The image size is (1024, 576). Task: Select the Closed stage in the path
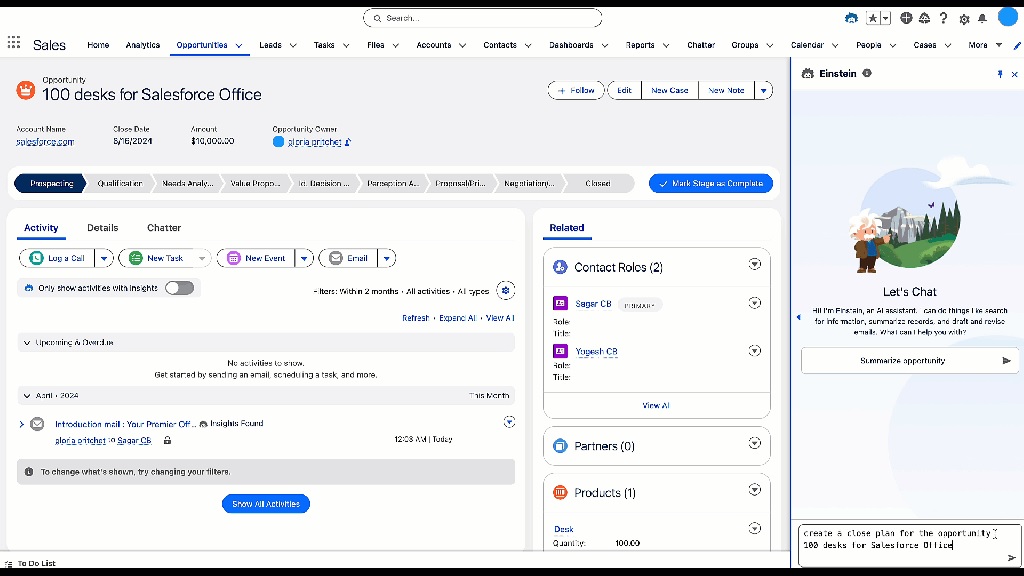tap(598, 184)
